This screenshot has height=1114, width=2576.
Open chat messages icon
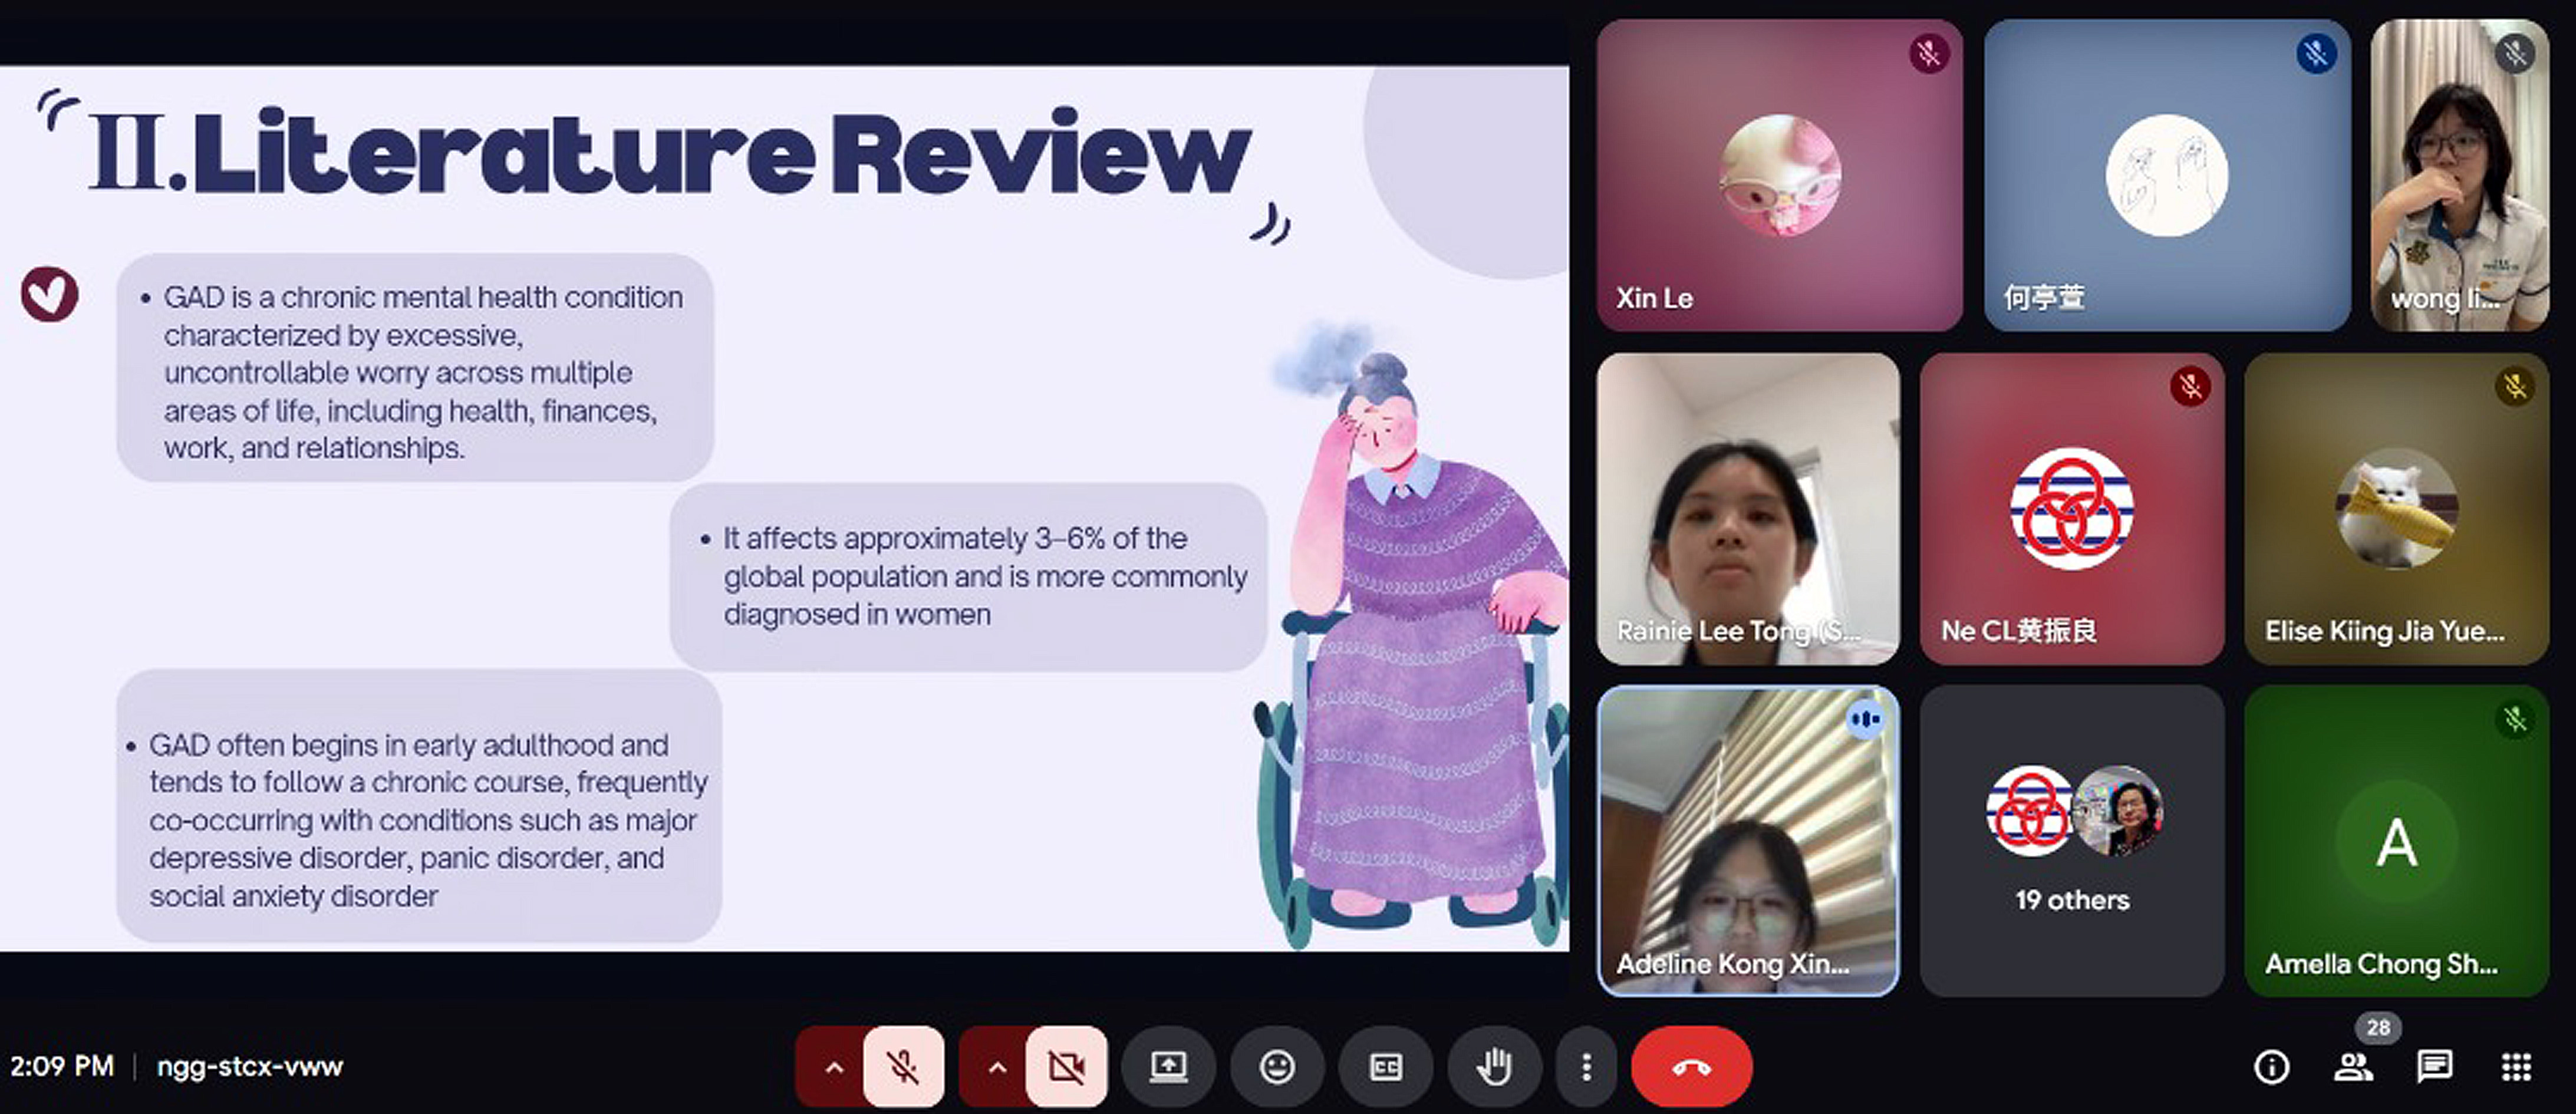tap(2434, 1067)
